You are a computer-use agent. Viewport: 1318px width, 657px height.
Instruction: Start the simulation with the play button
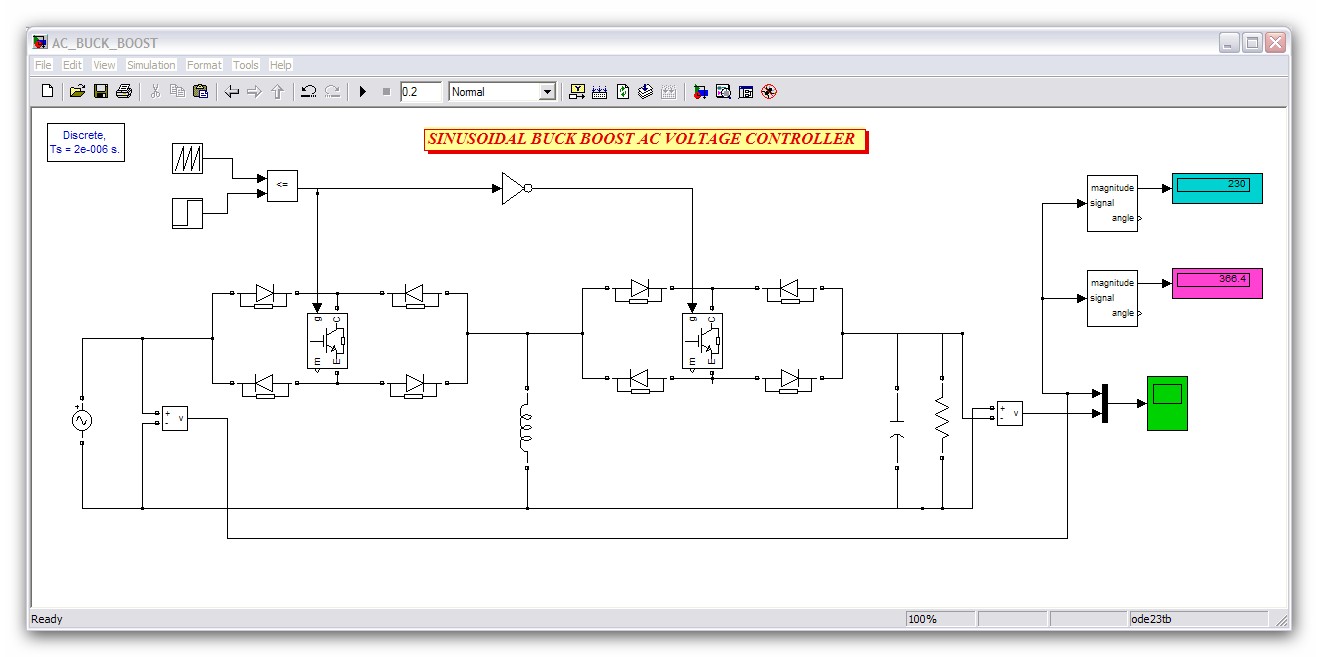pos(362,92)
